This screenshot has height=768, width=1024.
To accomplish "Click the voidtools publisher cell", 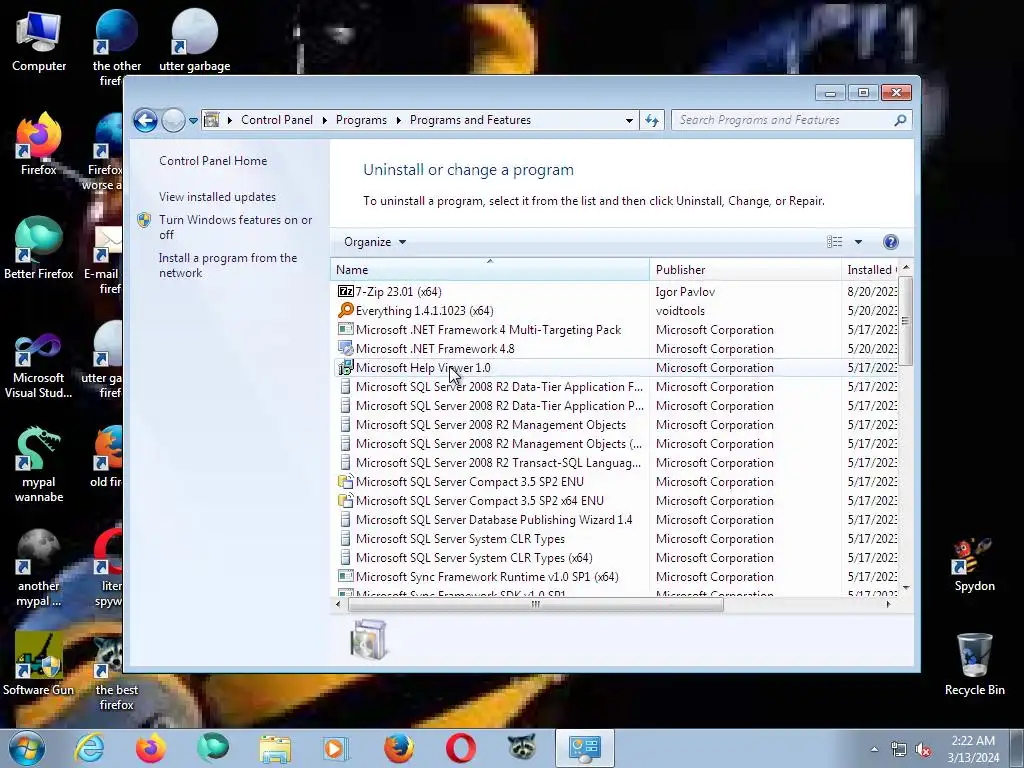I will 680,311.
